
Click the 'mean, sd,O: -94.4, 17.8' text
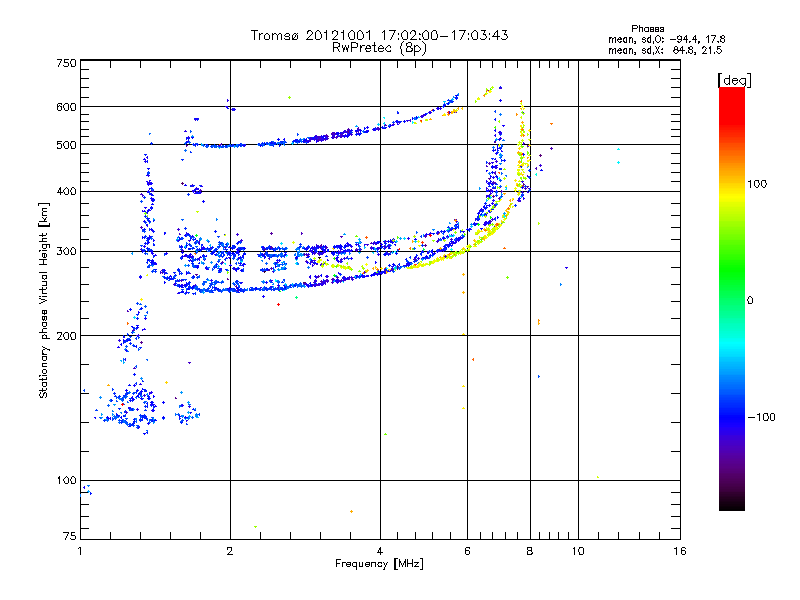666,39
